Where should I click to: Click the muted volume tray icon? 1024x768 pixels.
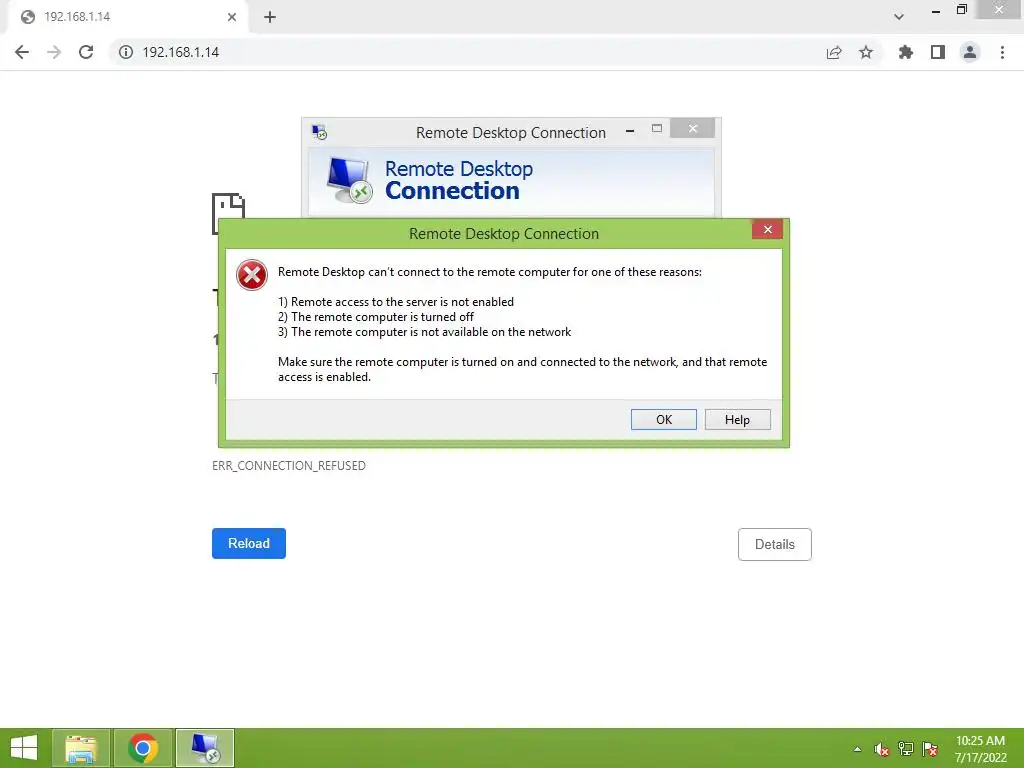882,749
